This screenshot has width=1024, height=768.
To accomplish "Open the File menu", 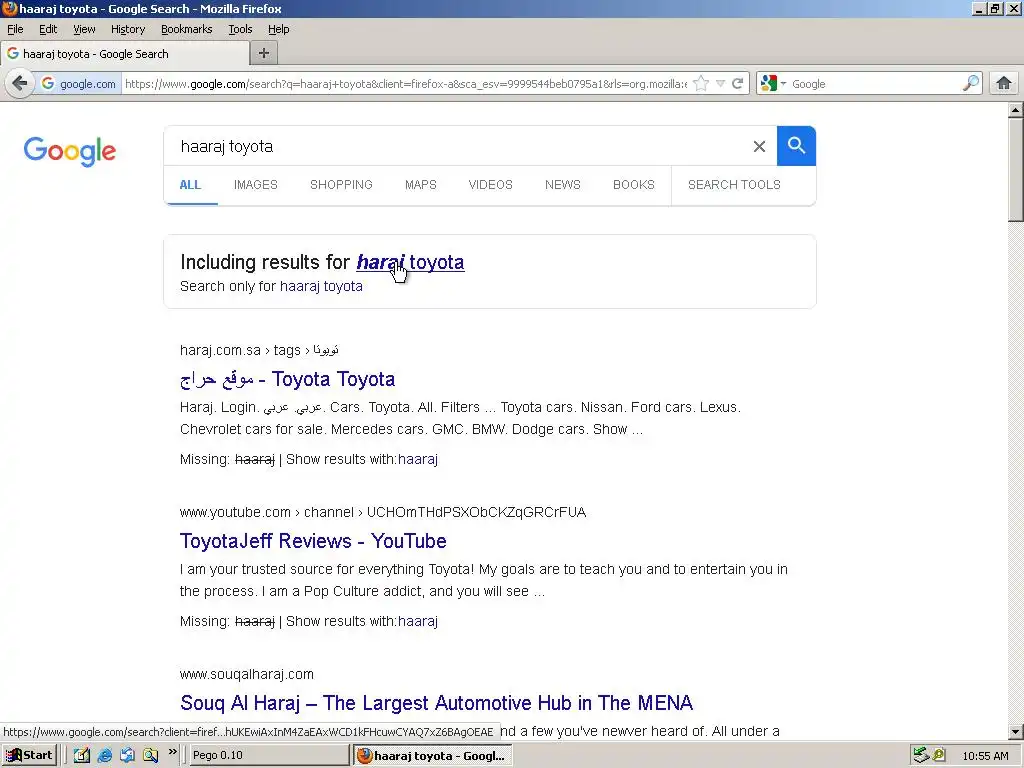I will pyautogui.click(x=15, y=29).
